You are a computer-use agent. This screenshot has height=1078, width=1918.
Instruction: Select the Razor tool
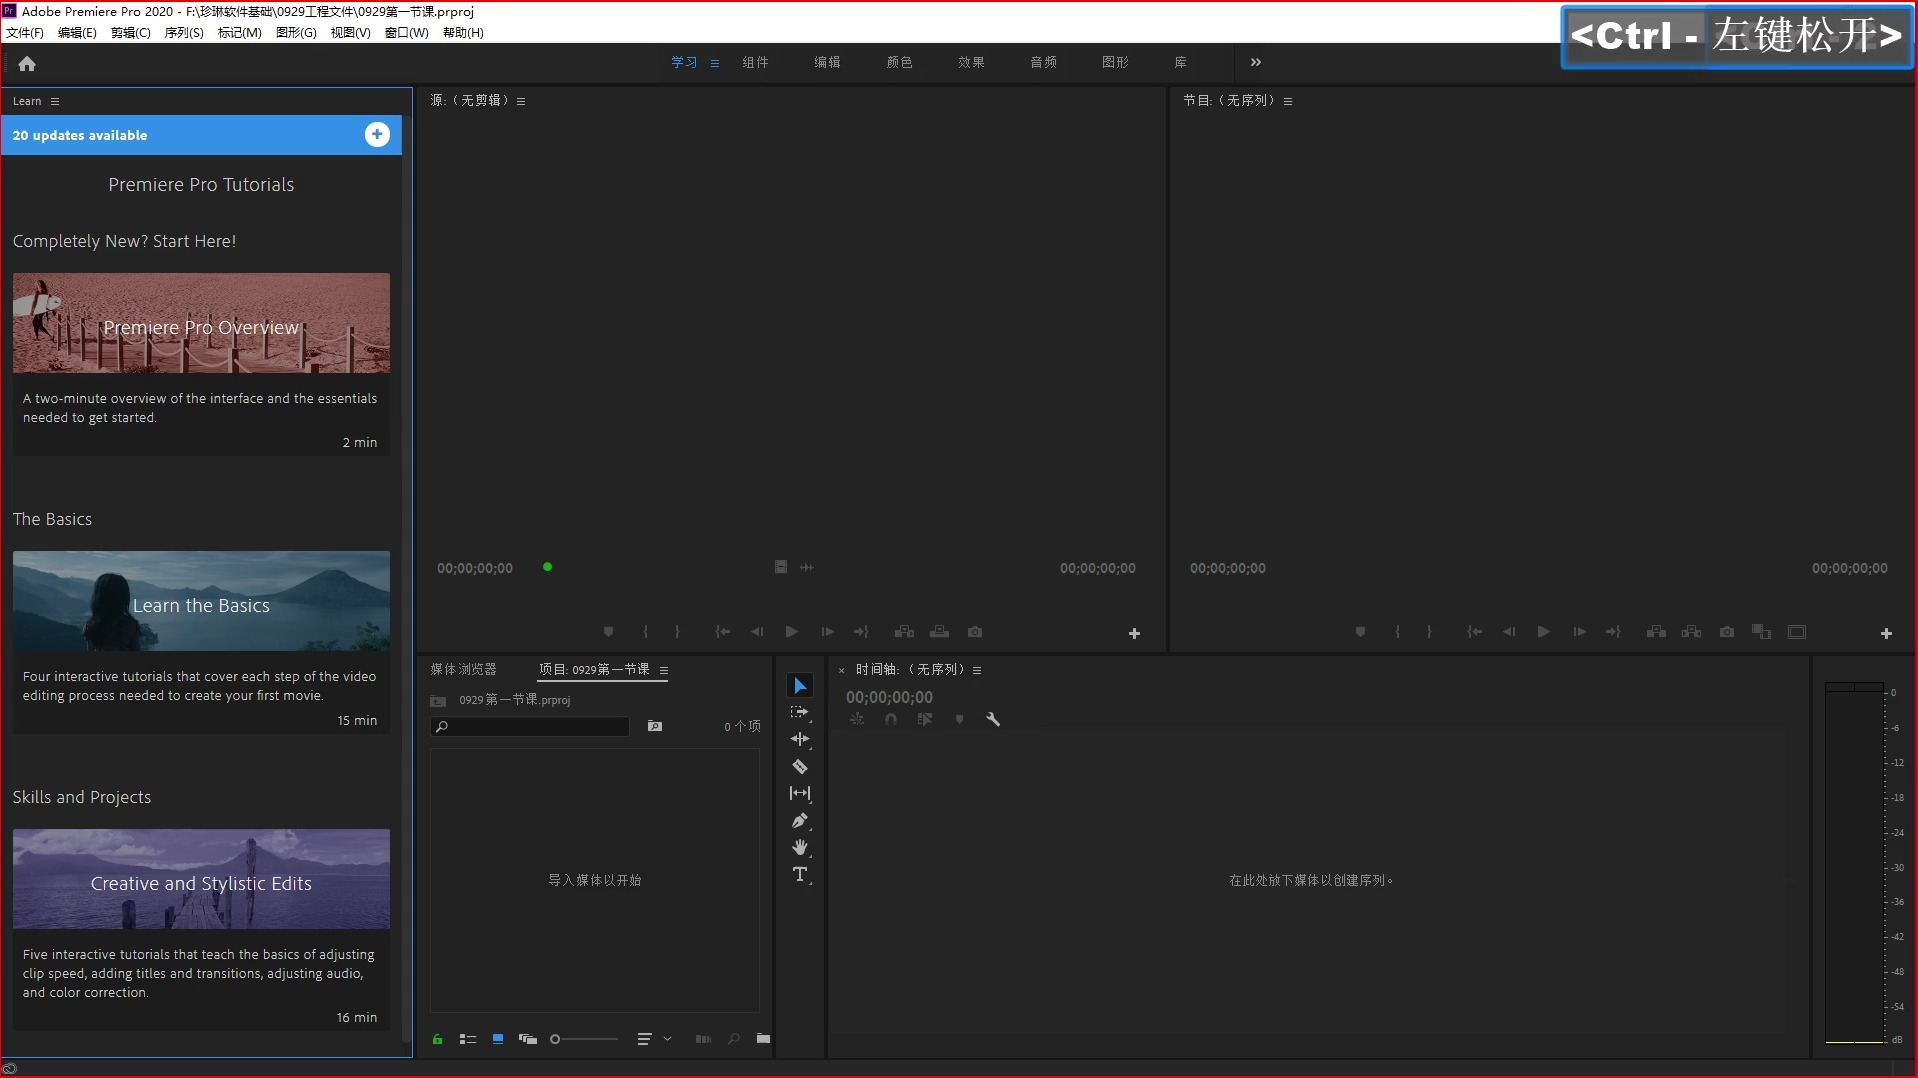click(x=800, y=766)
